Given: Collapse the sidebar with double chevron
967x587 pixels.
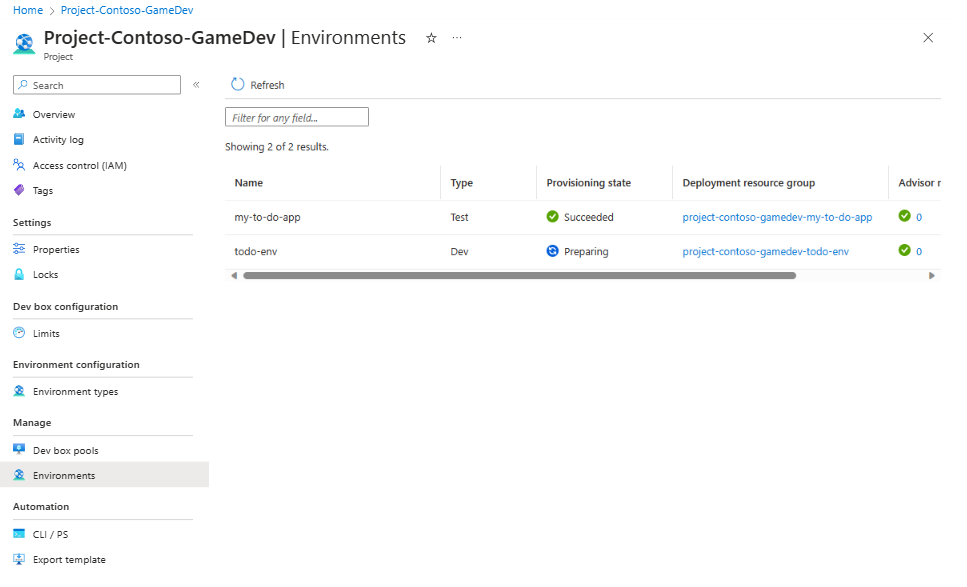Looking at the screenshot, I should [196, 84].
